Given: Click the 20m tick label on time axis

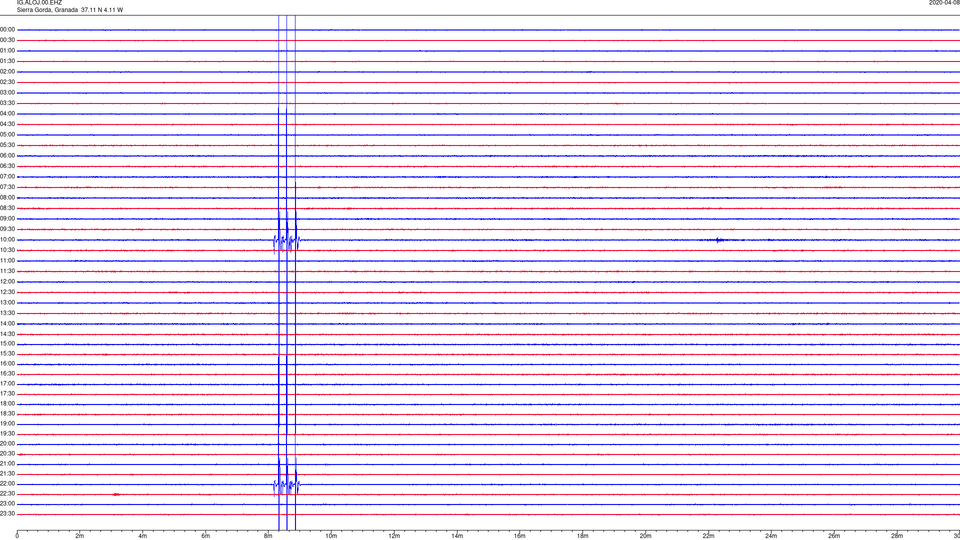Looking at the screenshot, I should (x=646, y=536).
